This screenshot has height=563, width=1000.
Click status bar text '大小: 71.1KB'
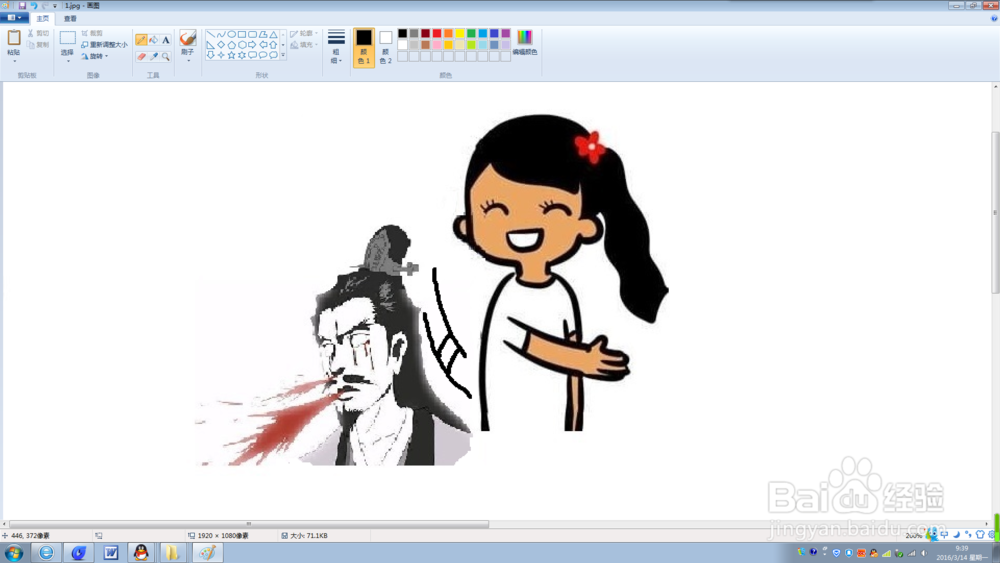click(309, 536)
